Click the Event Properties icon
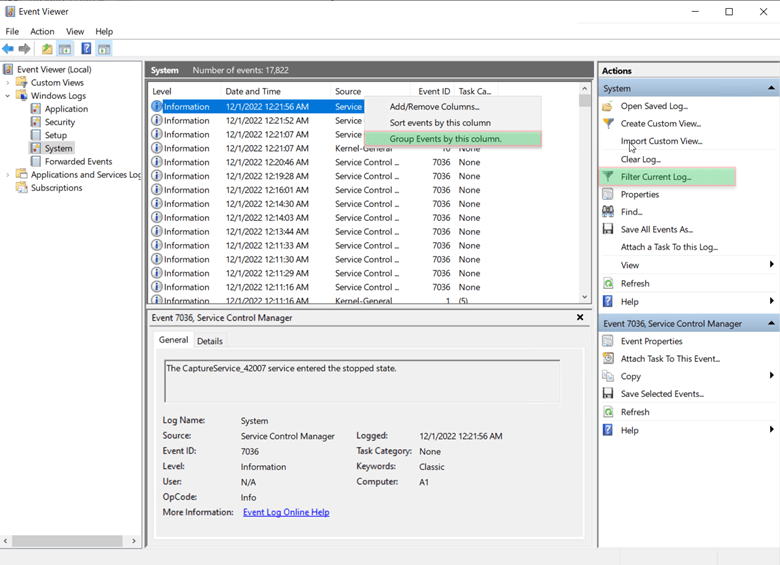 pyautogui.click(x=607, y=341)
